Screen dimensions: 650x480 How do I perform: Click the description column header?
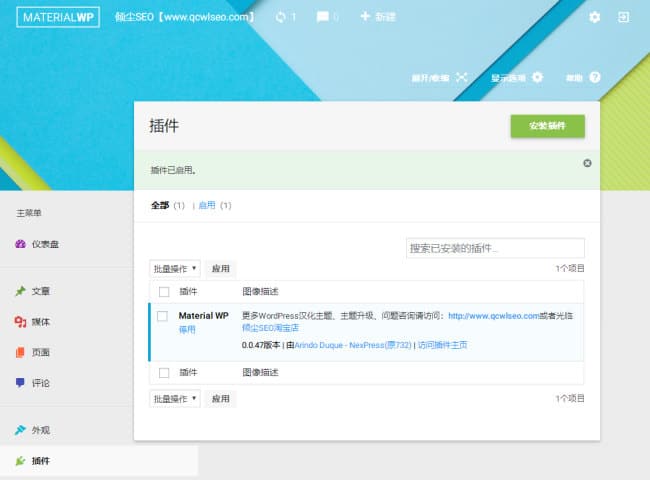[260, 292]
